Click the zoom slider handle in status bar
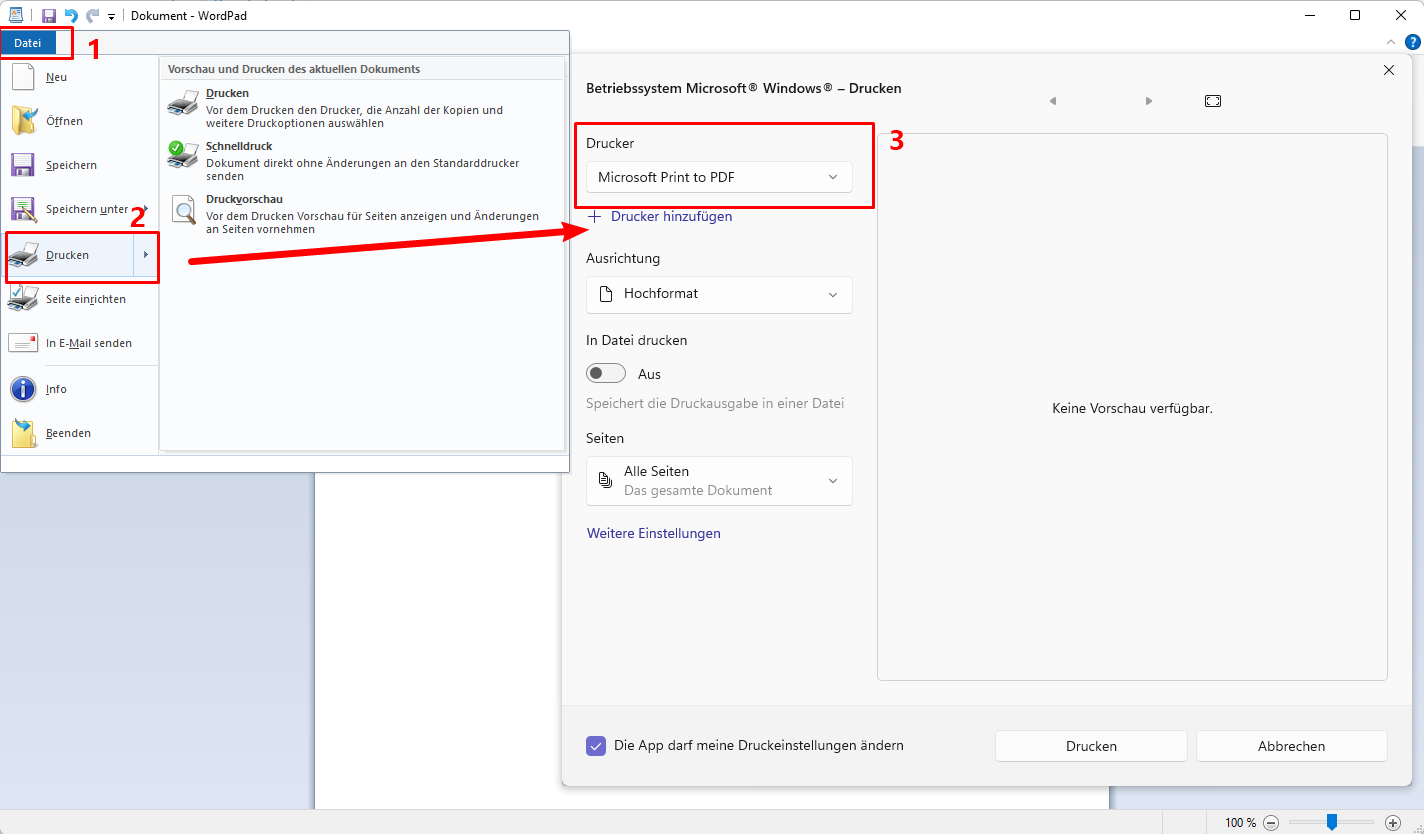Viewport: 1424px width, 834px height. pyautogui.click(x=1331, y=822)
